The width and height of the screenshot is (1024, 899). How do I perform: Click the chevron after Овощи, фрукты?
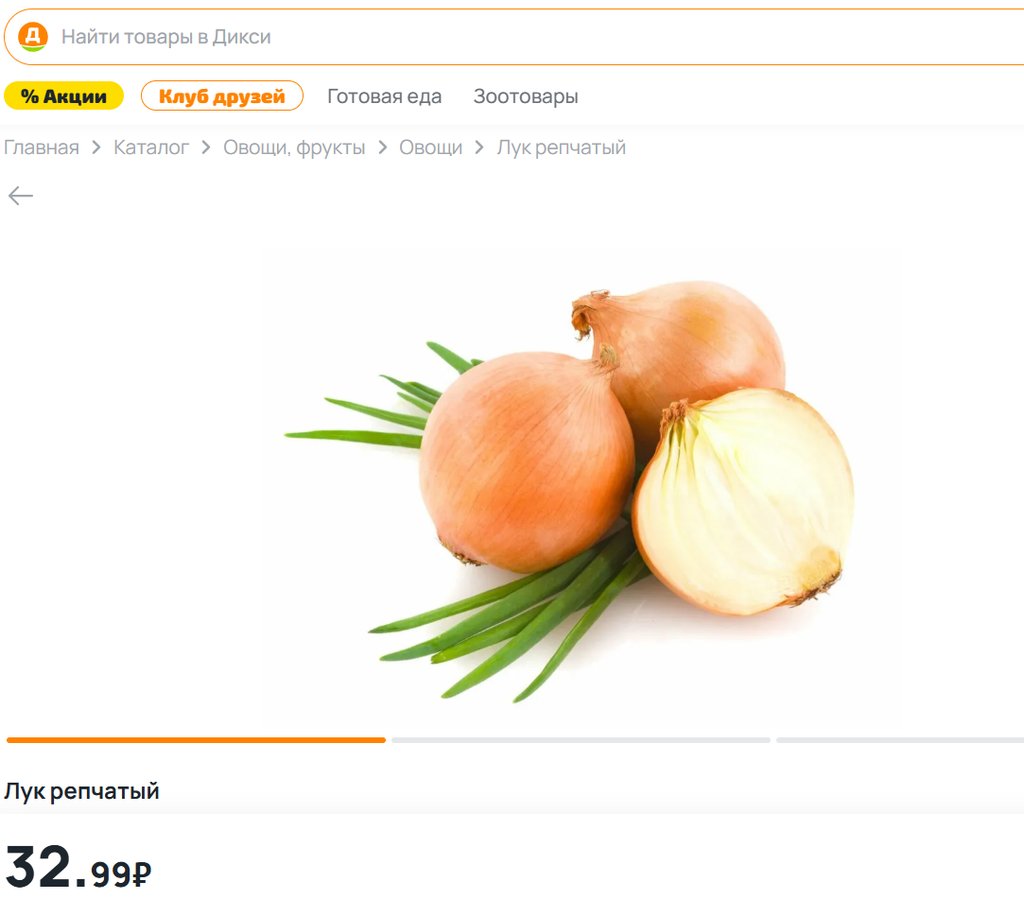pyautogui.click(x=383, y=148)
